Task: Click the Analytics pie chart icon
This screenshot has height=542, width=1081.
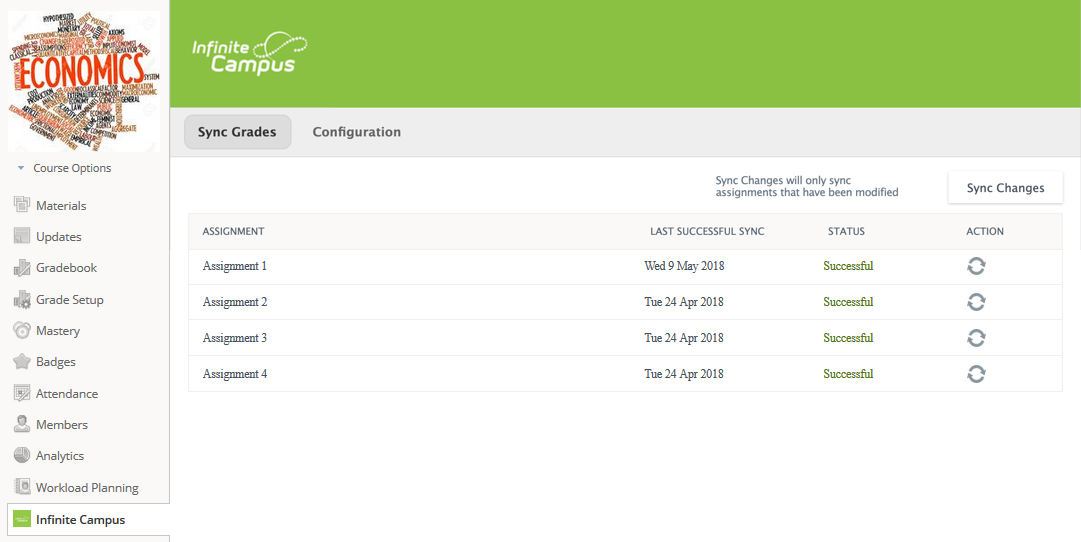Action: point(22,456)
